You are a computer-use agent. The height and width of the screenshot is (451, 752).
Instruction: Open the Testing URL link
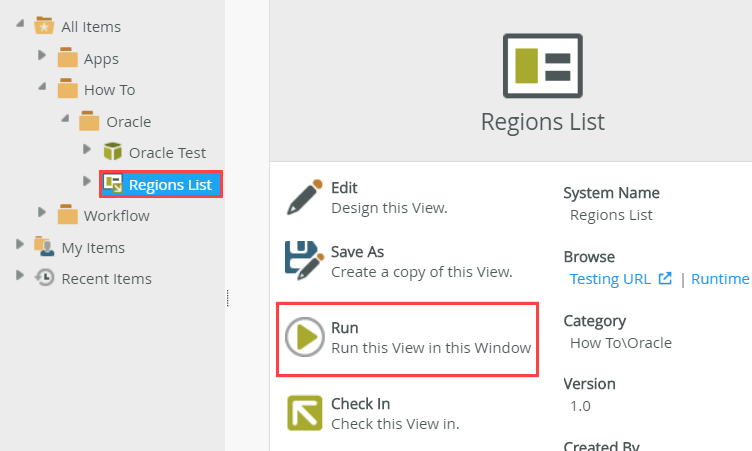[x=610, y=279]
